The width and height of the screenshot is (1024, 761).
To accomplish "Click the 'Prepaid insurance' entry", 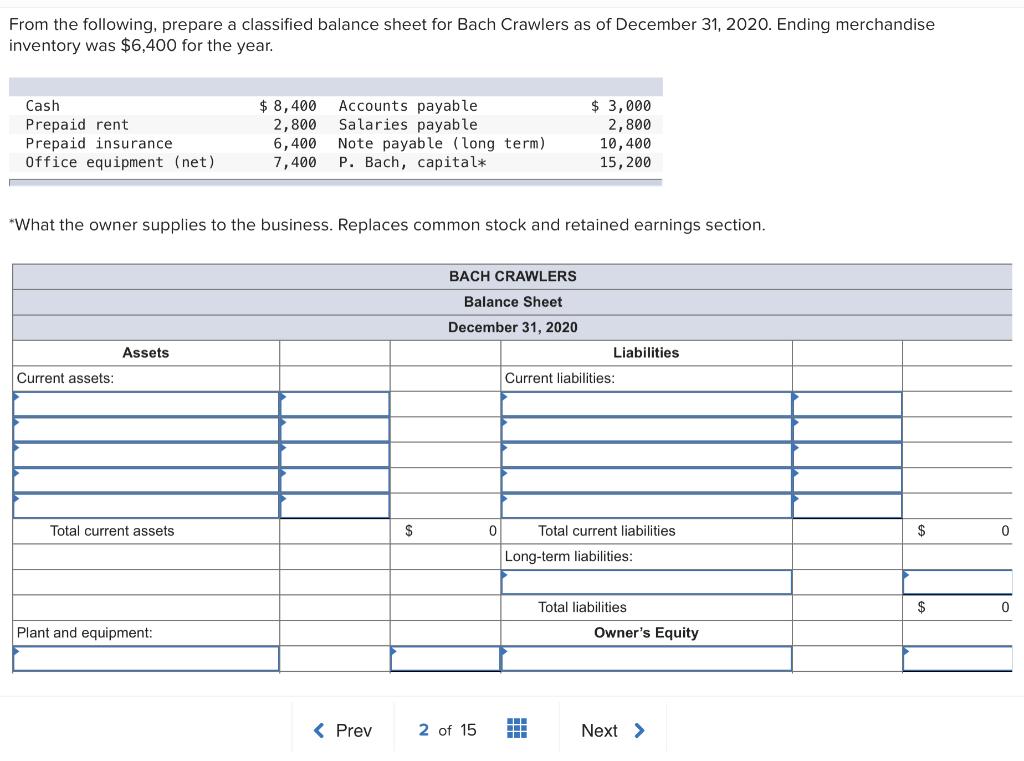I will point(99,143).
